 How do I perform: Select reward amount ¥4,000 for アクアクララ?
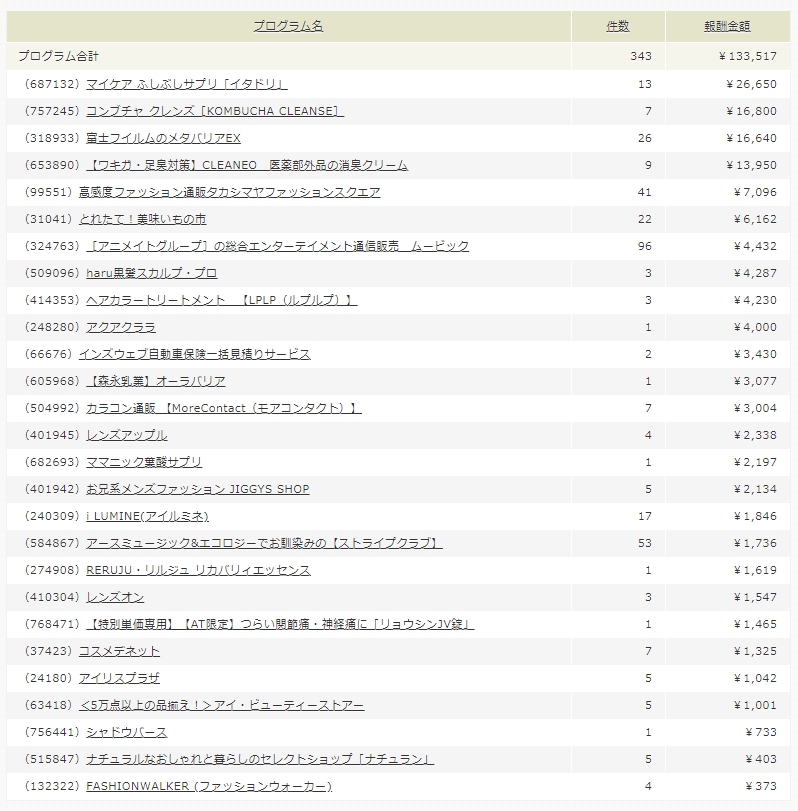point(755,327)
